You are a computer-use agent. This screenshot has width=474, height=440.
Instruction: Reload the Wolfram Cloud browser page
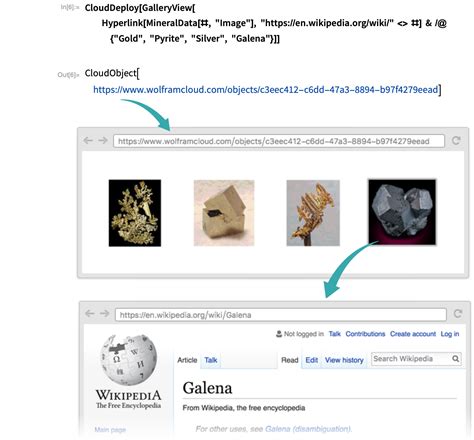coord(456,141)
